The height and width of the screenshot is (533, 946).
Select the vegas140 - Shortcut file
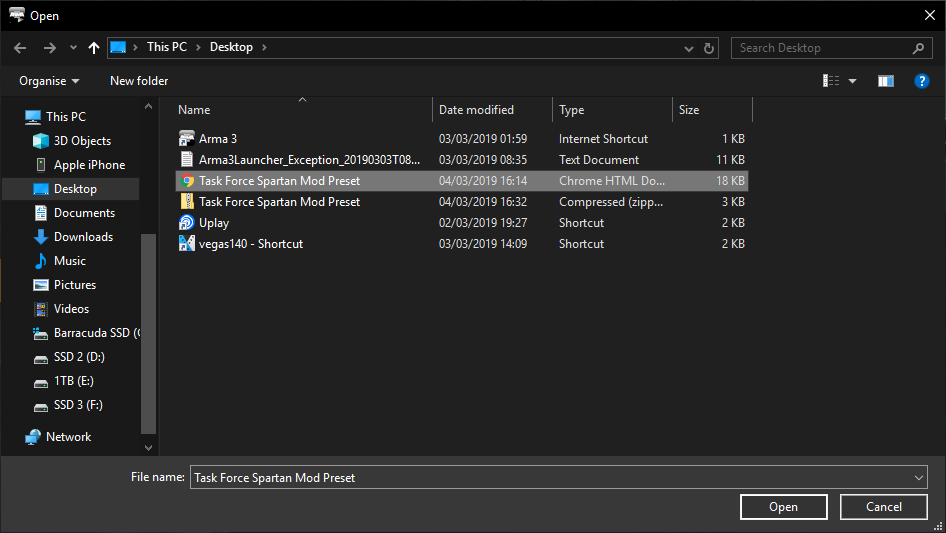click(250, 244)
